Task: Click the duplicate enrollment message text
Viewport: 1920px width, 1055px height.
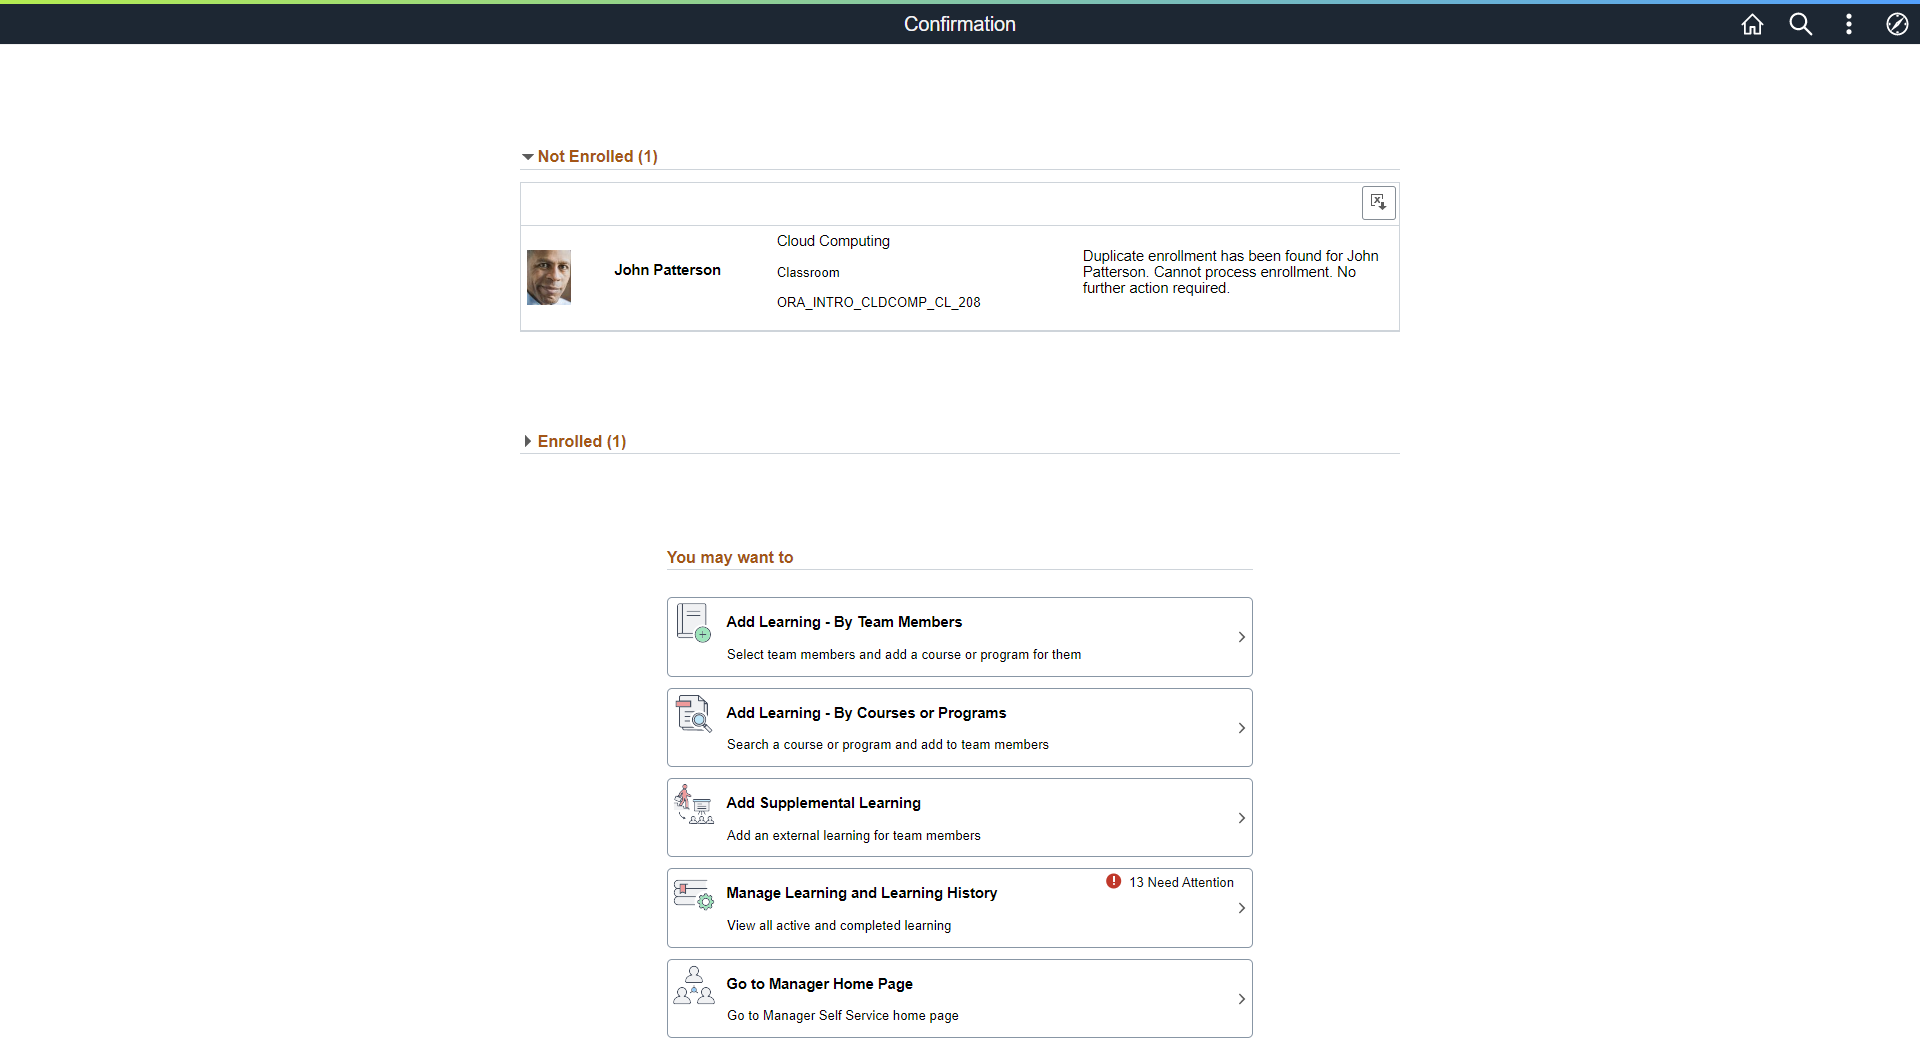Action: tap(1230, 272)
